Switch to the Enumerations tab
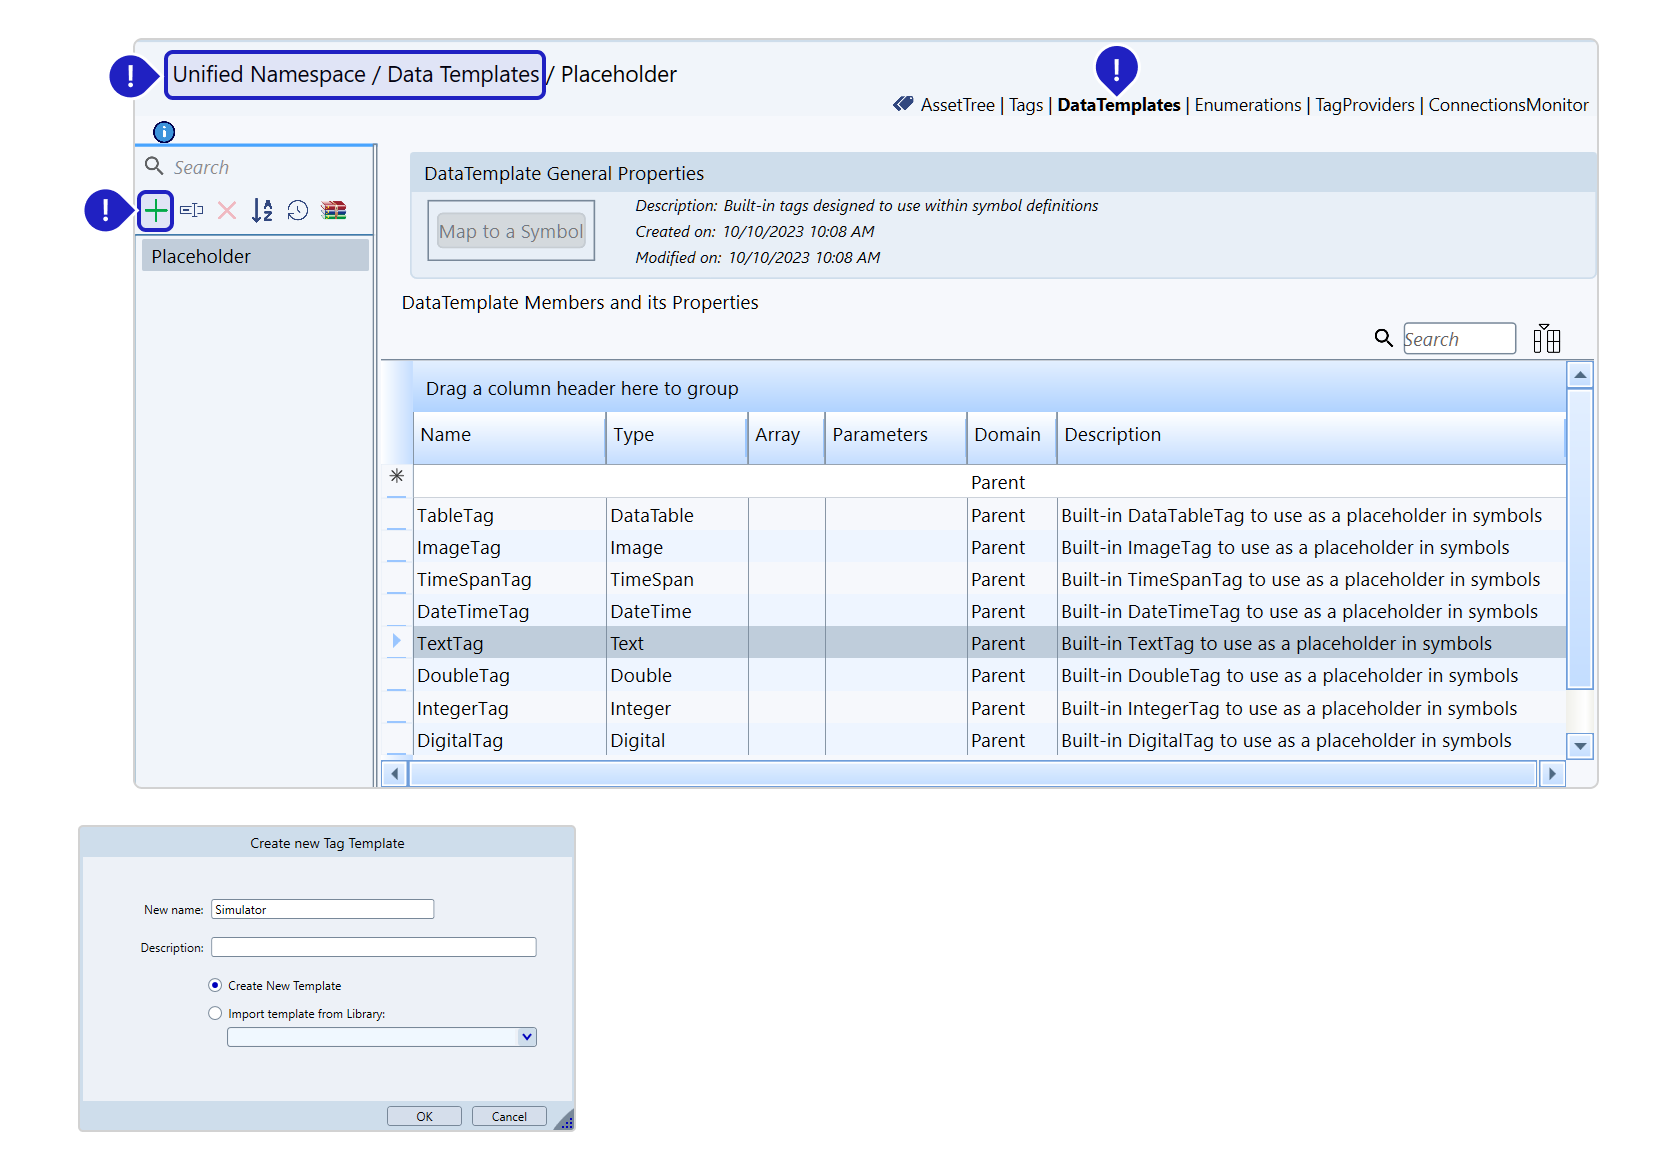1677x1170 pixels. pos(1247,105)
